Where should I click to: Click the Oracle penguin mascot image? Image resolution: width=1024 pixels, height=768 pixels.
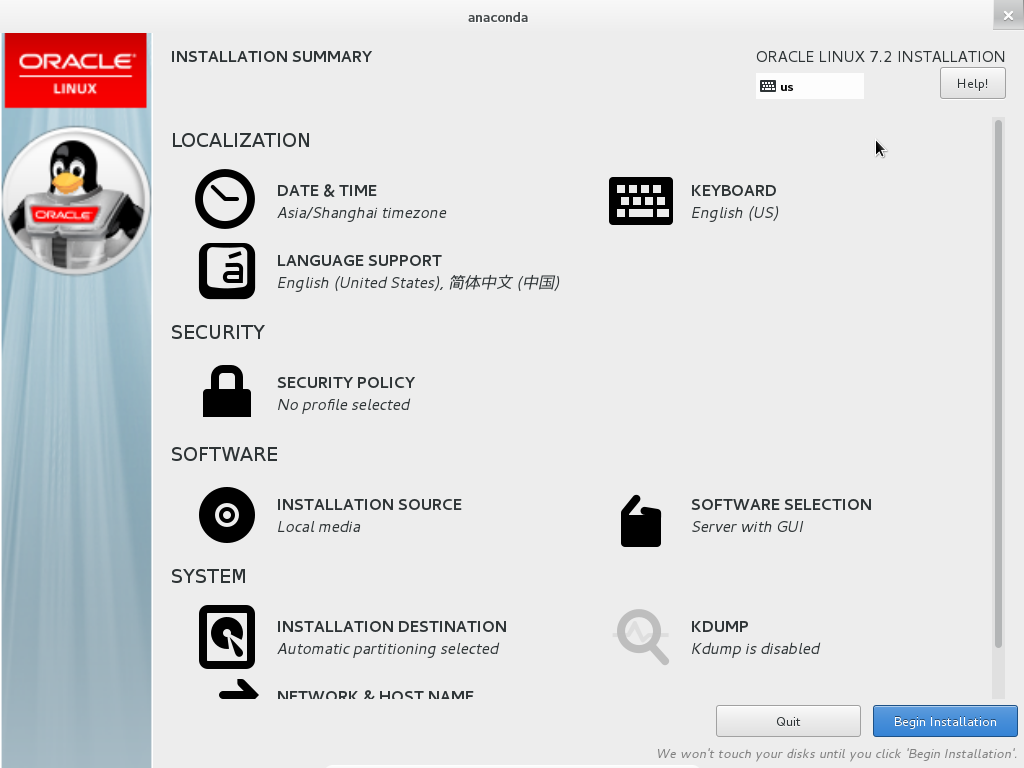coord(76,200)
